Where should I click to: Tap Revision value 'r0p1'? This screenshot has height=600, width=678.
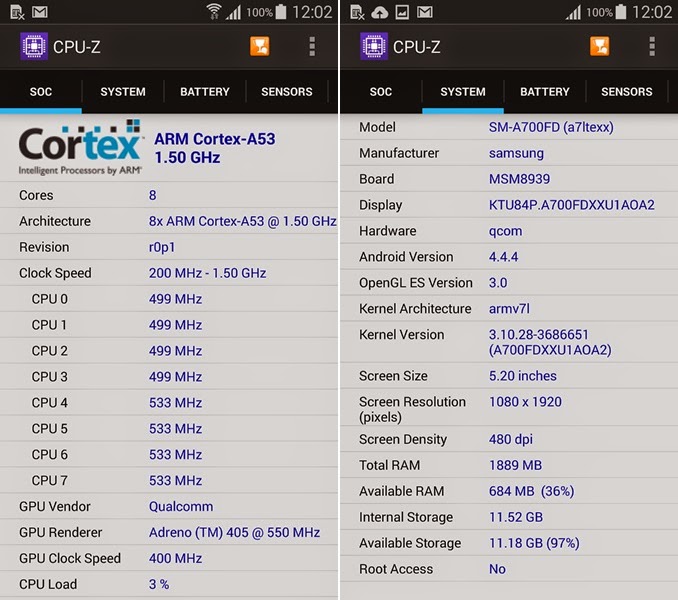coord(162,247)
